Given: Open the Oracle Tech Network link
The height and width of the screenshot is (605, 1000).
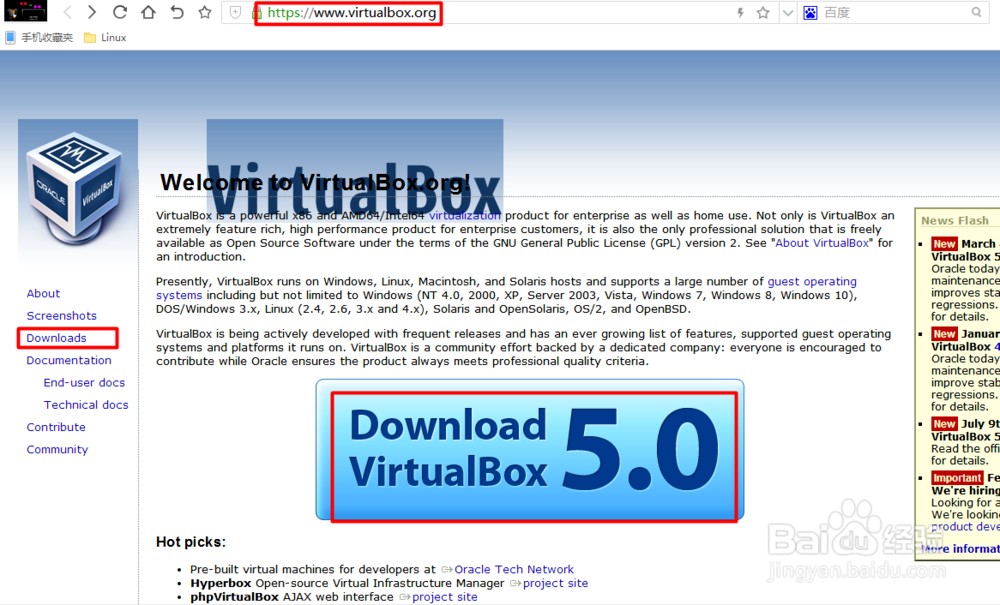Looking at the screenshot, I should click(x=514, y=569).
